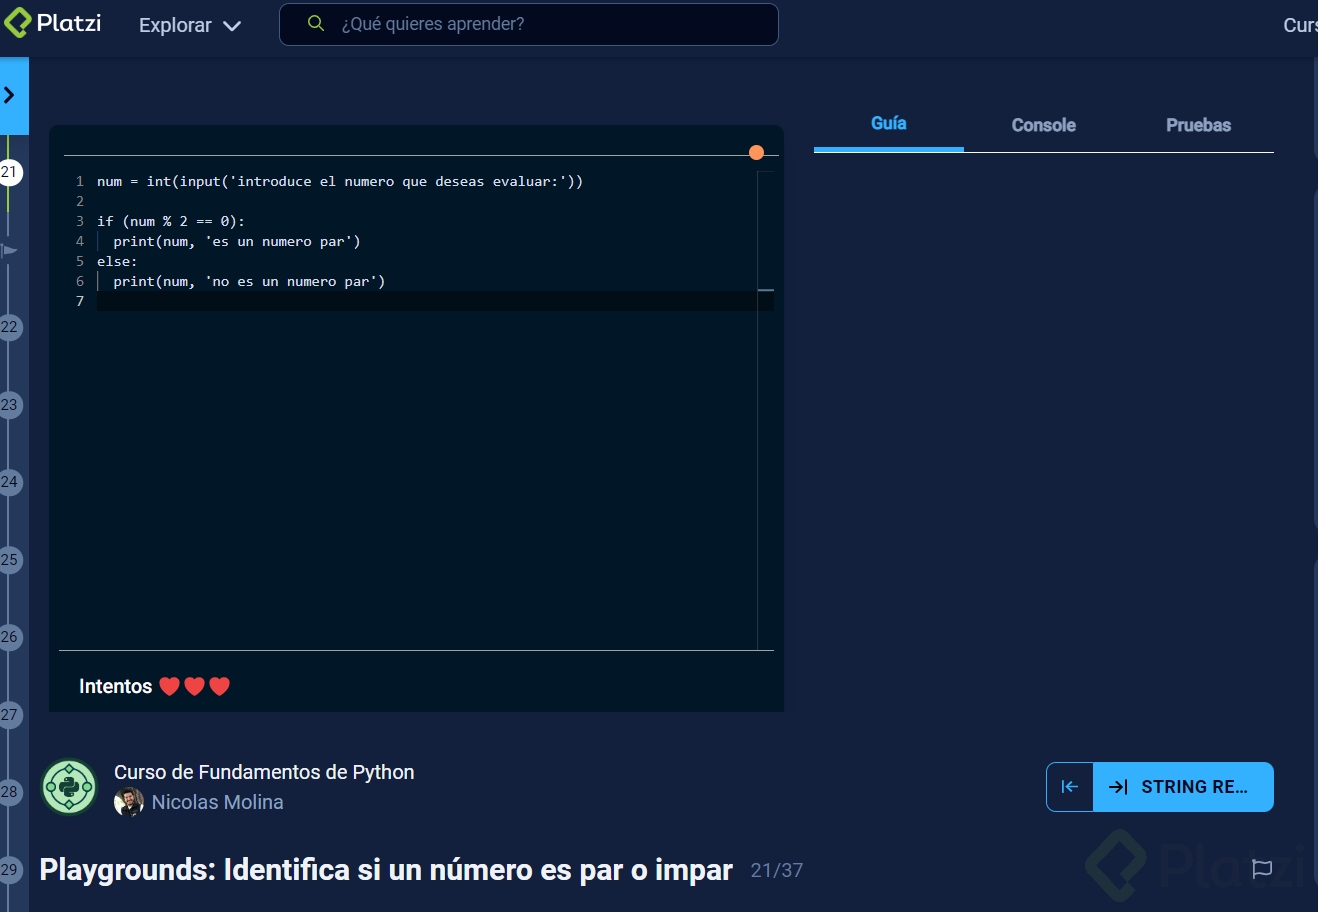
Task: Expand the collapsed lessons sidebar
Action: [10, 95]
